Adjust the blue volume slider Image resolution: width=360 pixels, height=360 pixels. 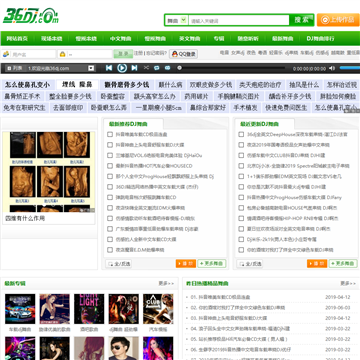point(350,68)
